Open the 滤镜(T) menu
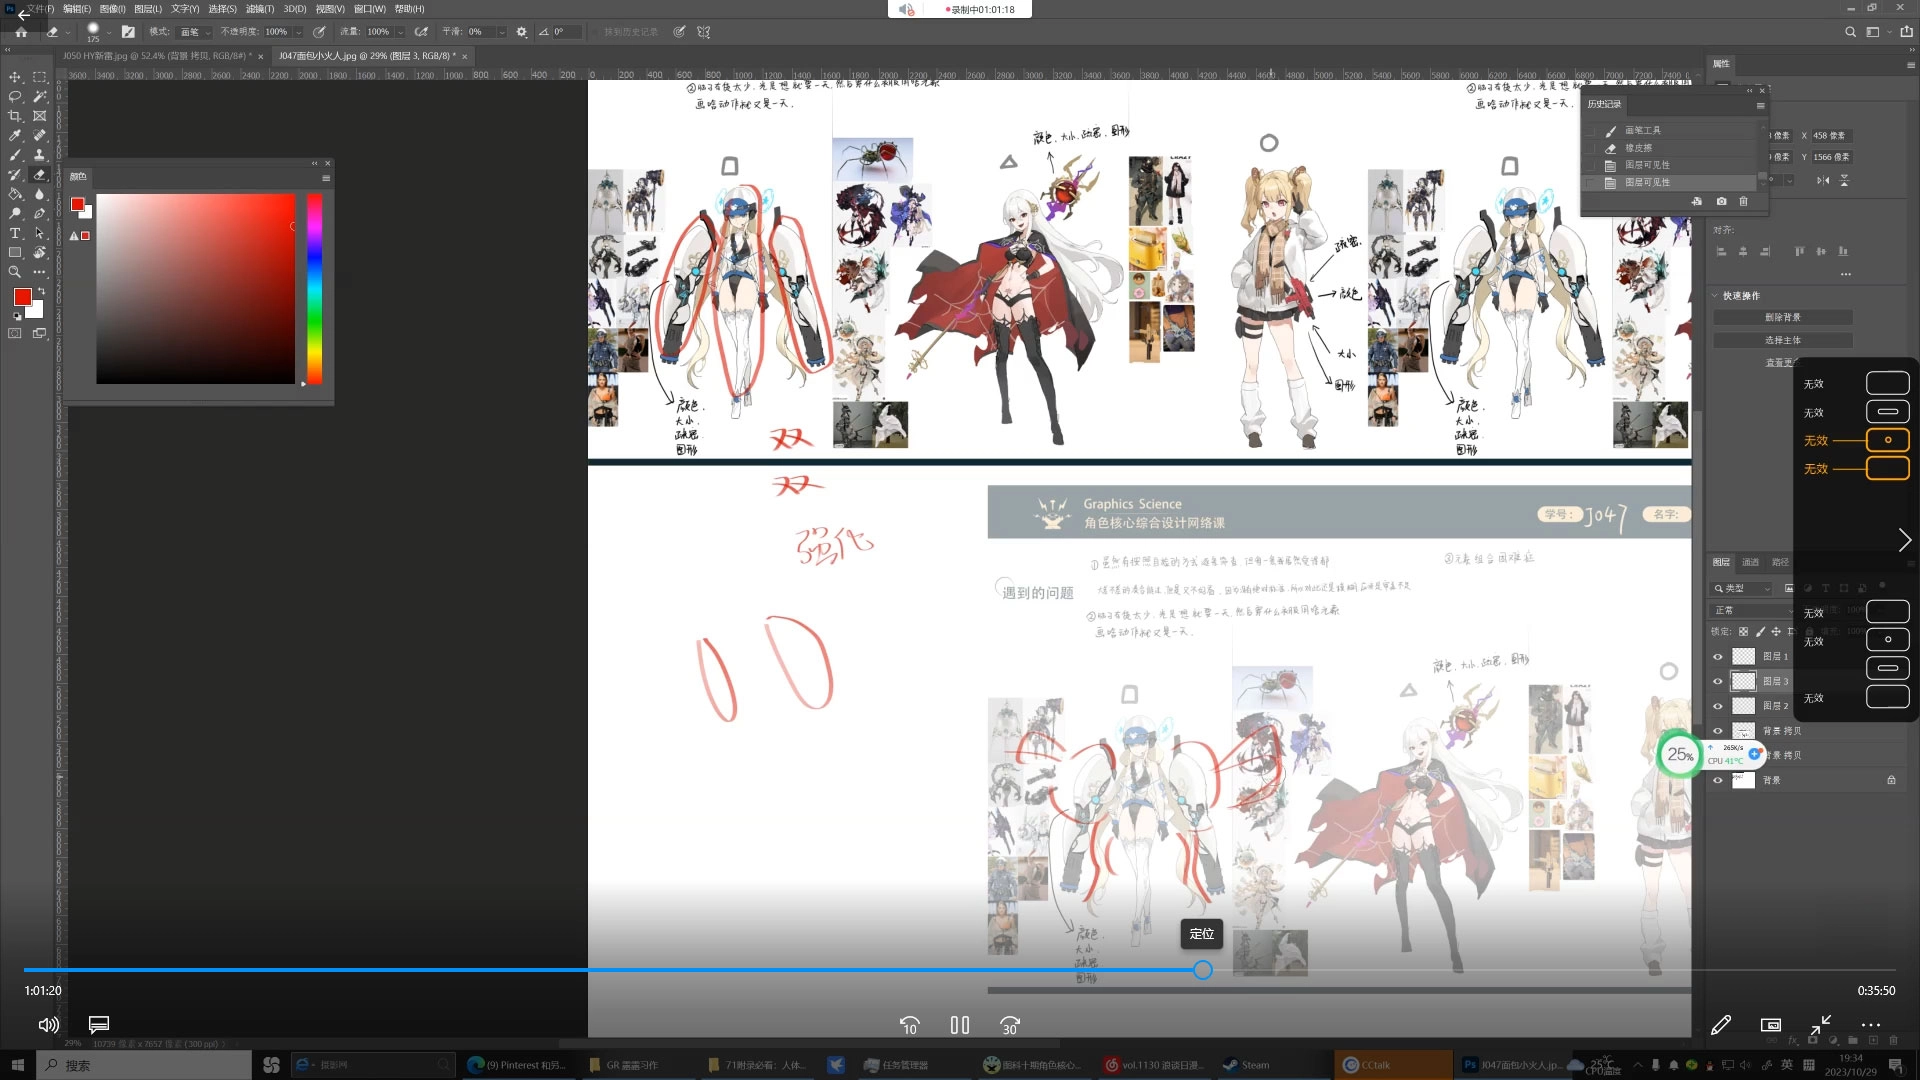1920x1080 pixels. tap(260, 9)
